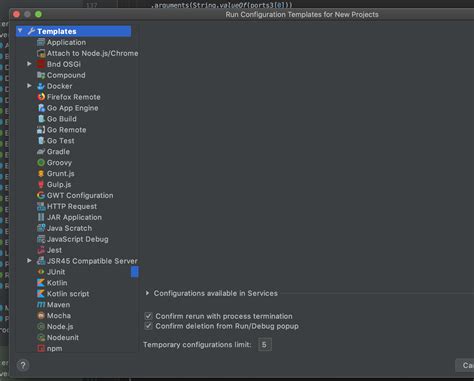Select the "Kotlin script" row text
The image size is (474, 381).
(68, 294)
